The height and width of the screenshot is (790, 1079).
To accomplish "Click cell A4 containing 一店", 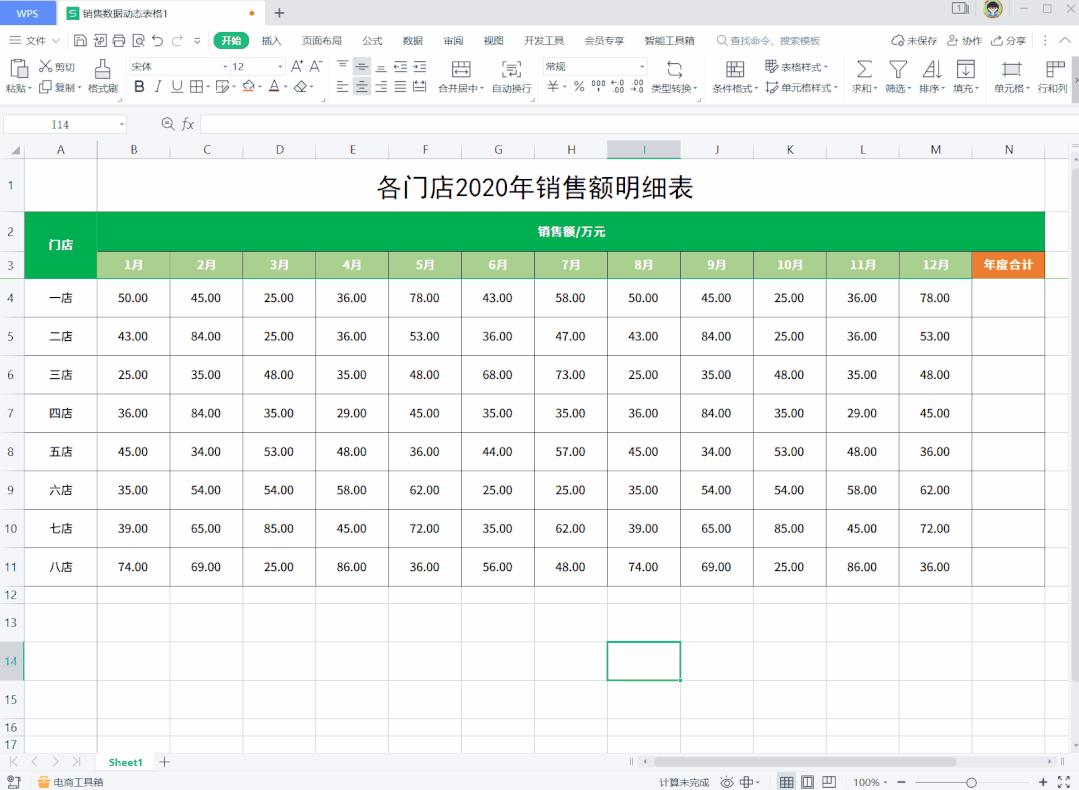I will point(60,297).
